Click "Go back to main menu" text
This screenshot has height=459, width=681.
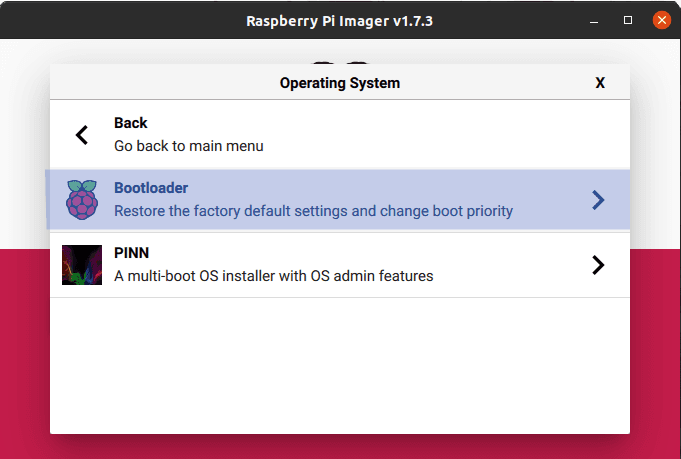point(188,146)
